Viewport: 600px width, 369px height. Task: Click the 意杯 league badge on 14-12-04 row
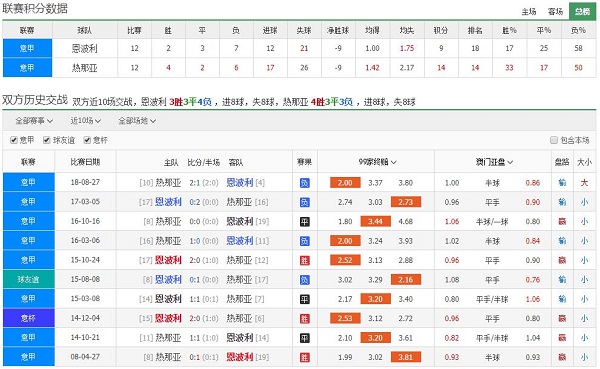tap(29, 318)
